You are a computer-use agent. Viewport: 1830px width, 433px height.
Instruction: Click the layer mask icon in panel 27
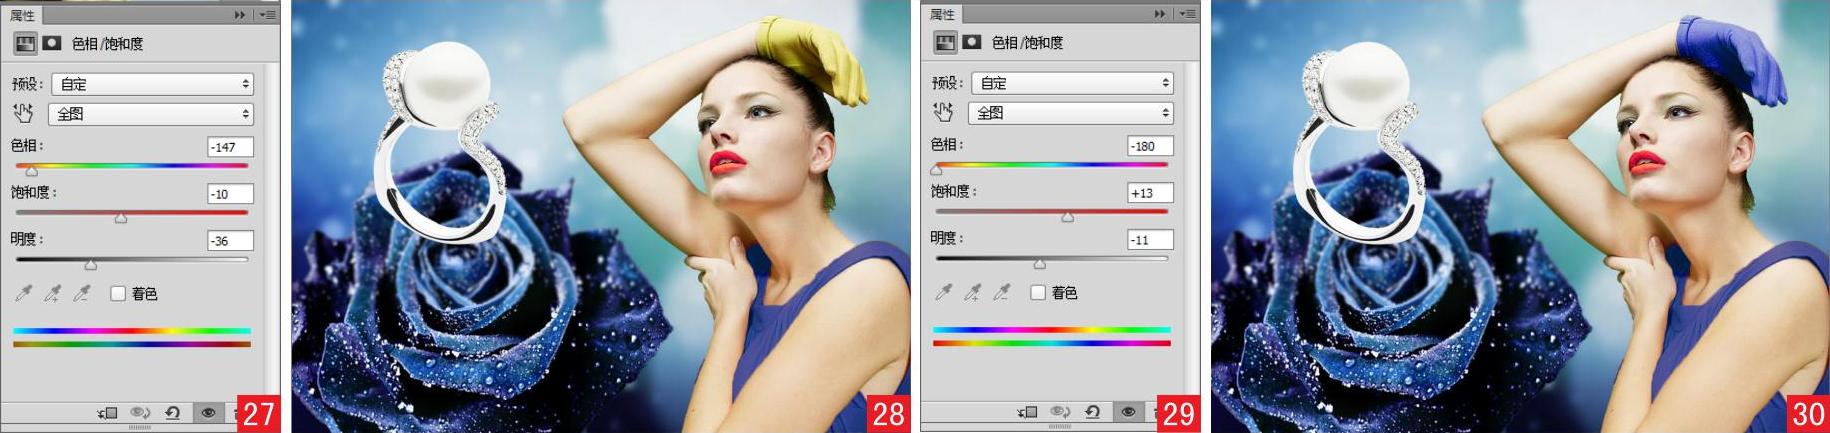(x=51, y=43)
